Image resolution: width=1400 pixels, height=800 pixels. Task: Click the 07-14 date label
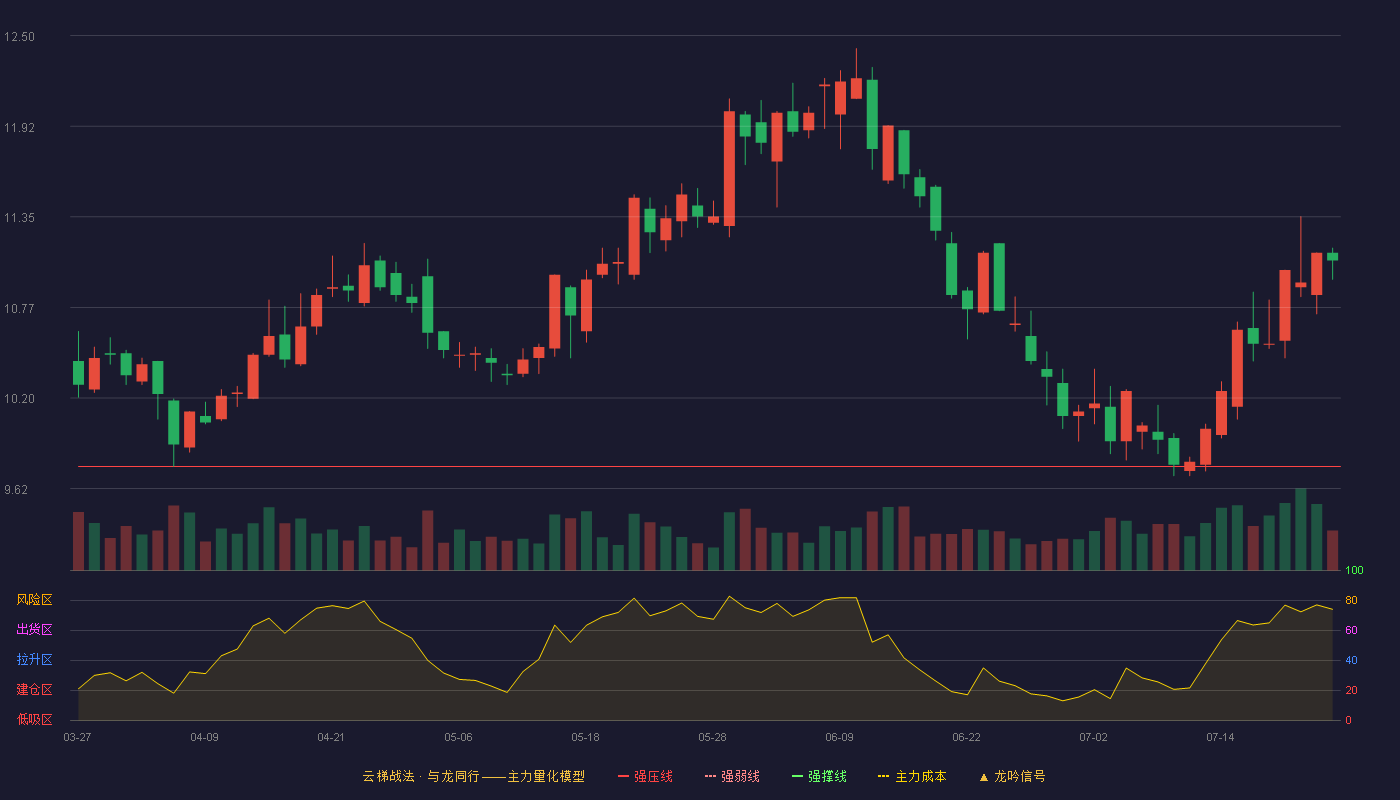pyautogui.click(x=1220, y=737)
